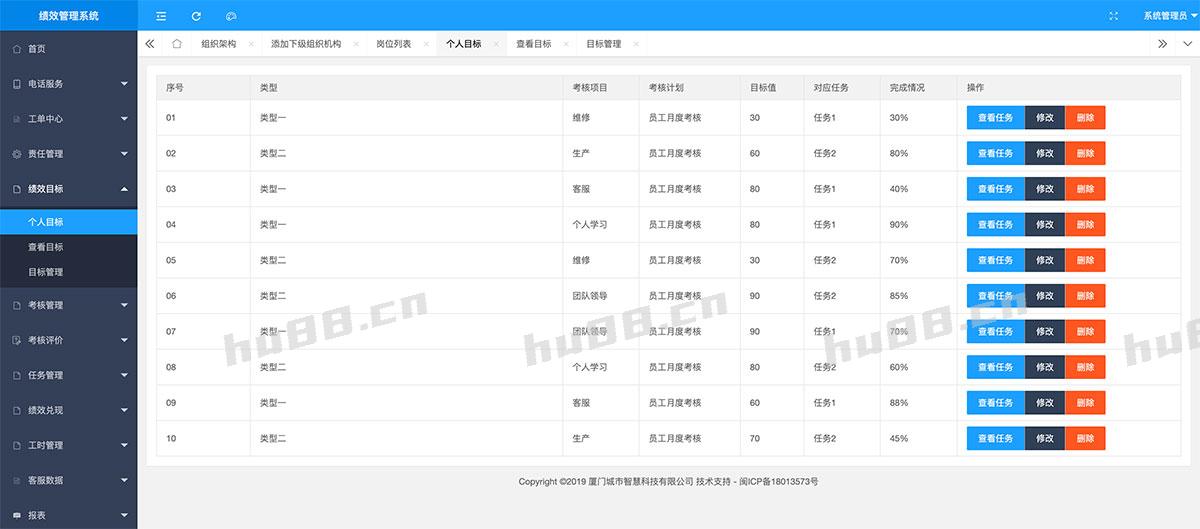Go to the home tab icon
This screenshot has width=1200, height=529.
[x=177, y=44]
